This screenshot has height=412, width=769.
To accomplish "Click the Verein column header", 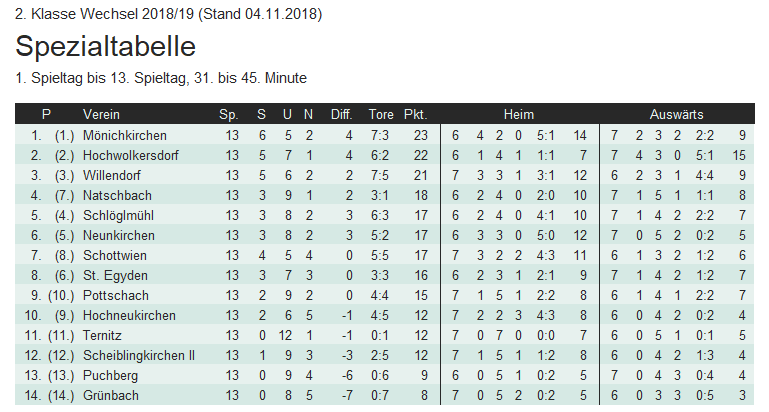I will click(101, 114).
